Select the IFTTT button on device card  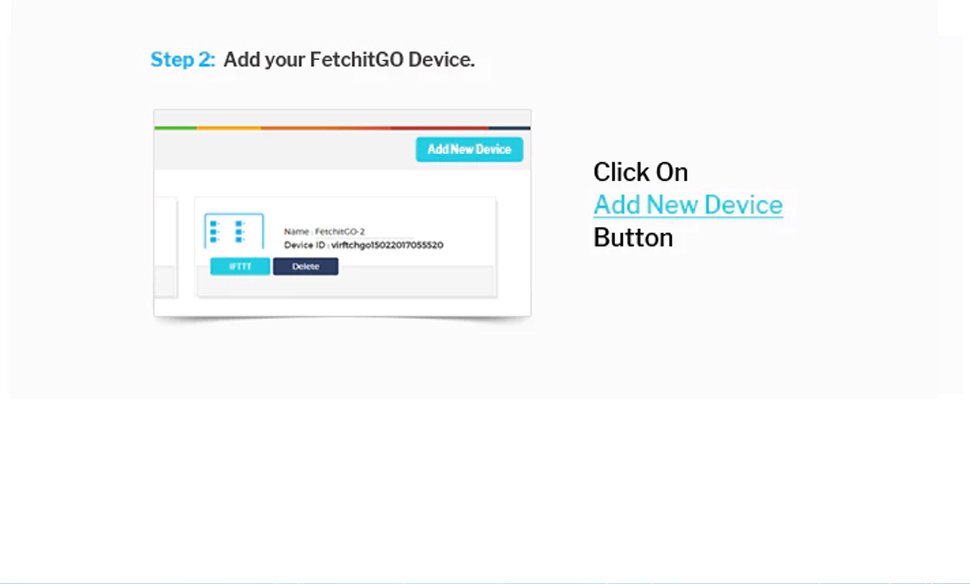pyautogui.click(x=240, y=266)
